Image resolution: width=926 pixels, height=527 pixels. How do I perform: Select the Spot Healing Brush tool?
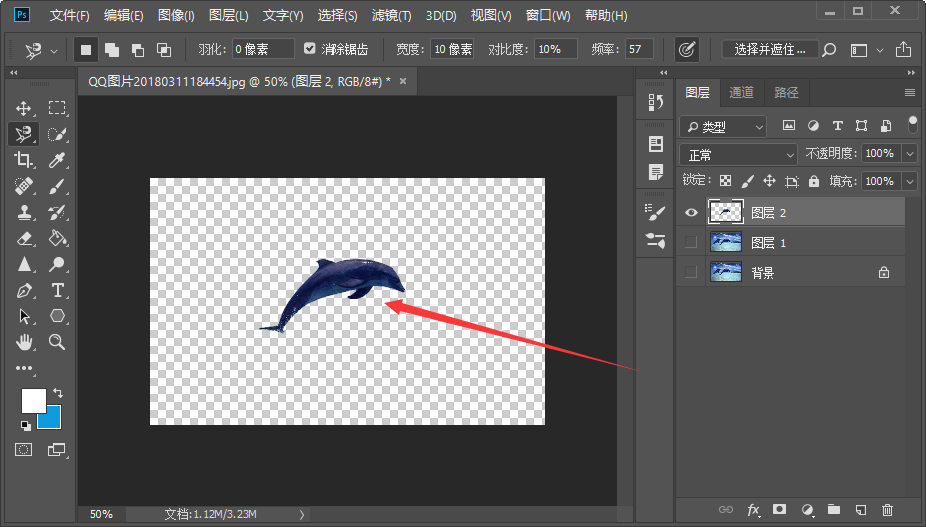pos(24,186)
